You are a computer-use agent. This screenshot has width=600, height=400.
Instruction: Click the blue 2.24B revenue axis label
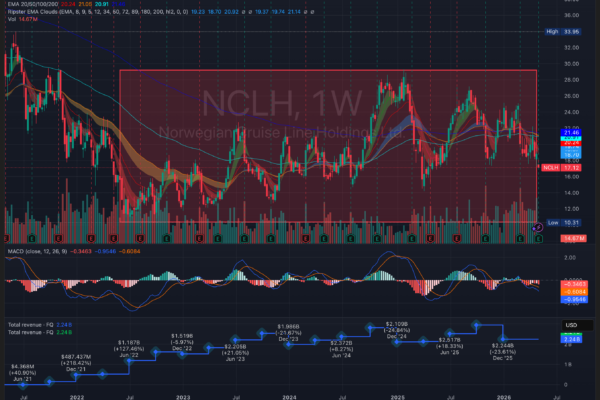click(x=571, y=340)
